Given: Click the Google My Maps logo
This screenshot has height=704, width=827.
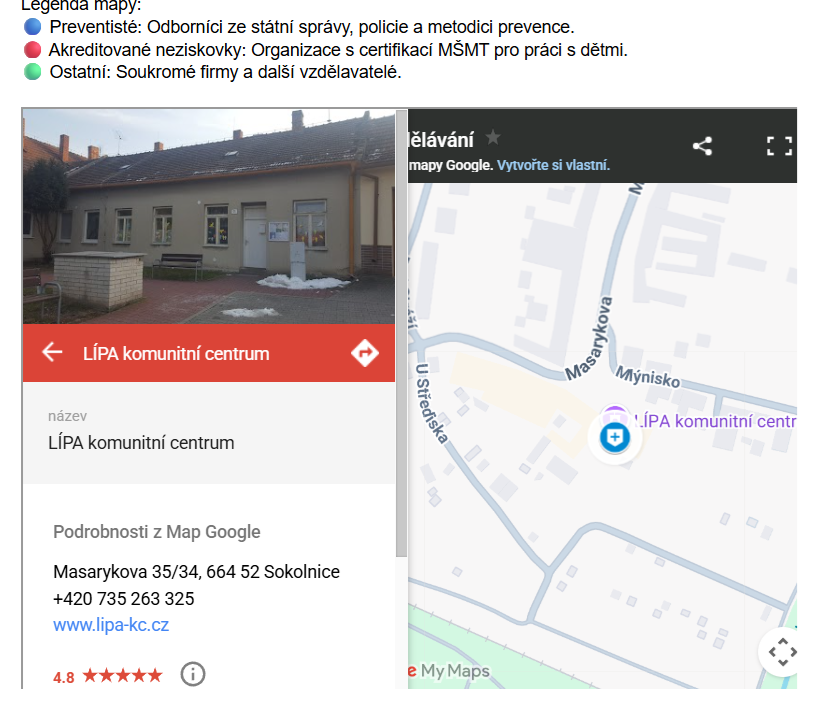Looking at the screenshot, I should pos(449,671).
